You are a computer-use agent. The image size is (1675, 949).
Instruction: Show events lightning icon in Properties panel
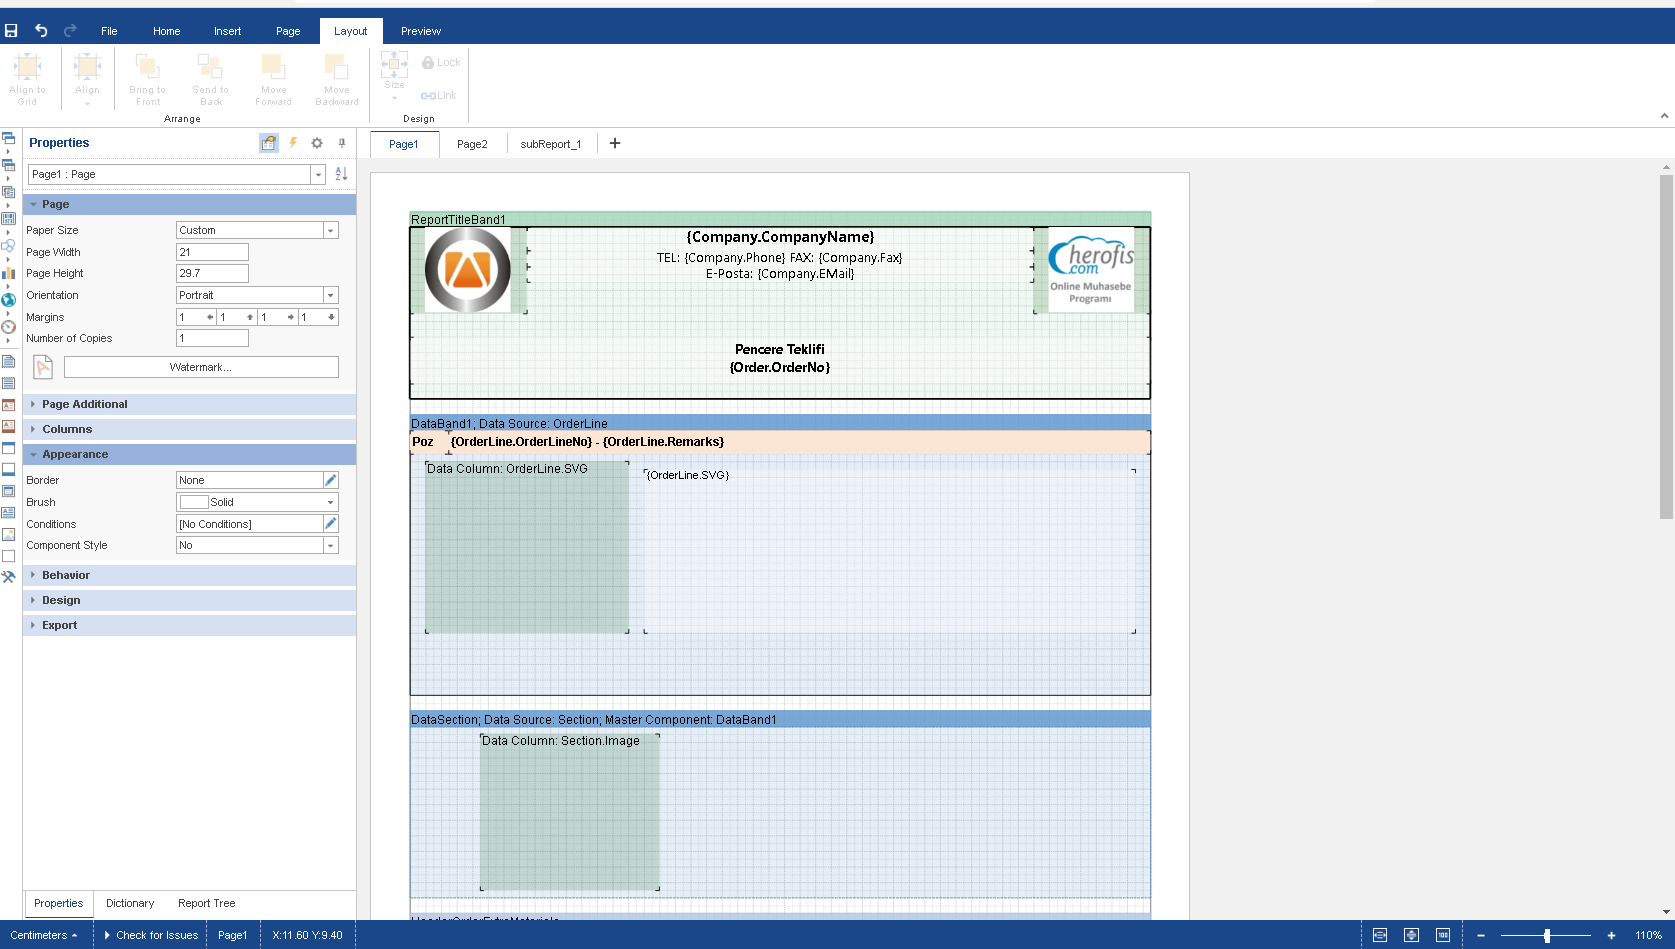pyautogui.click(x=293, y=143)
